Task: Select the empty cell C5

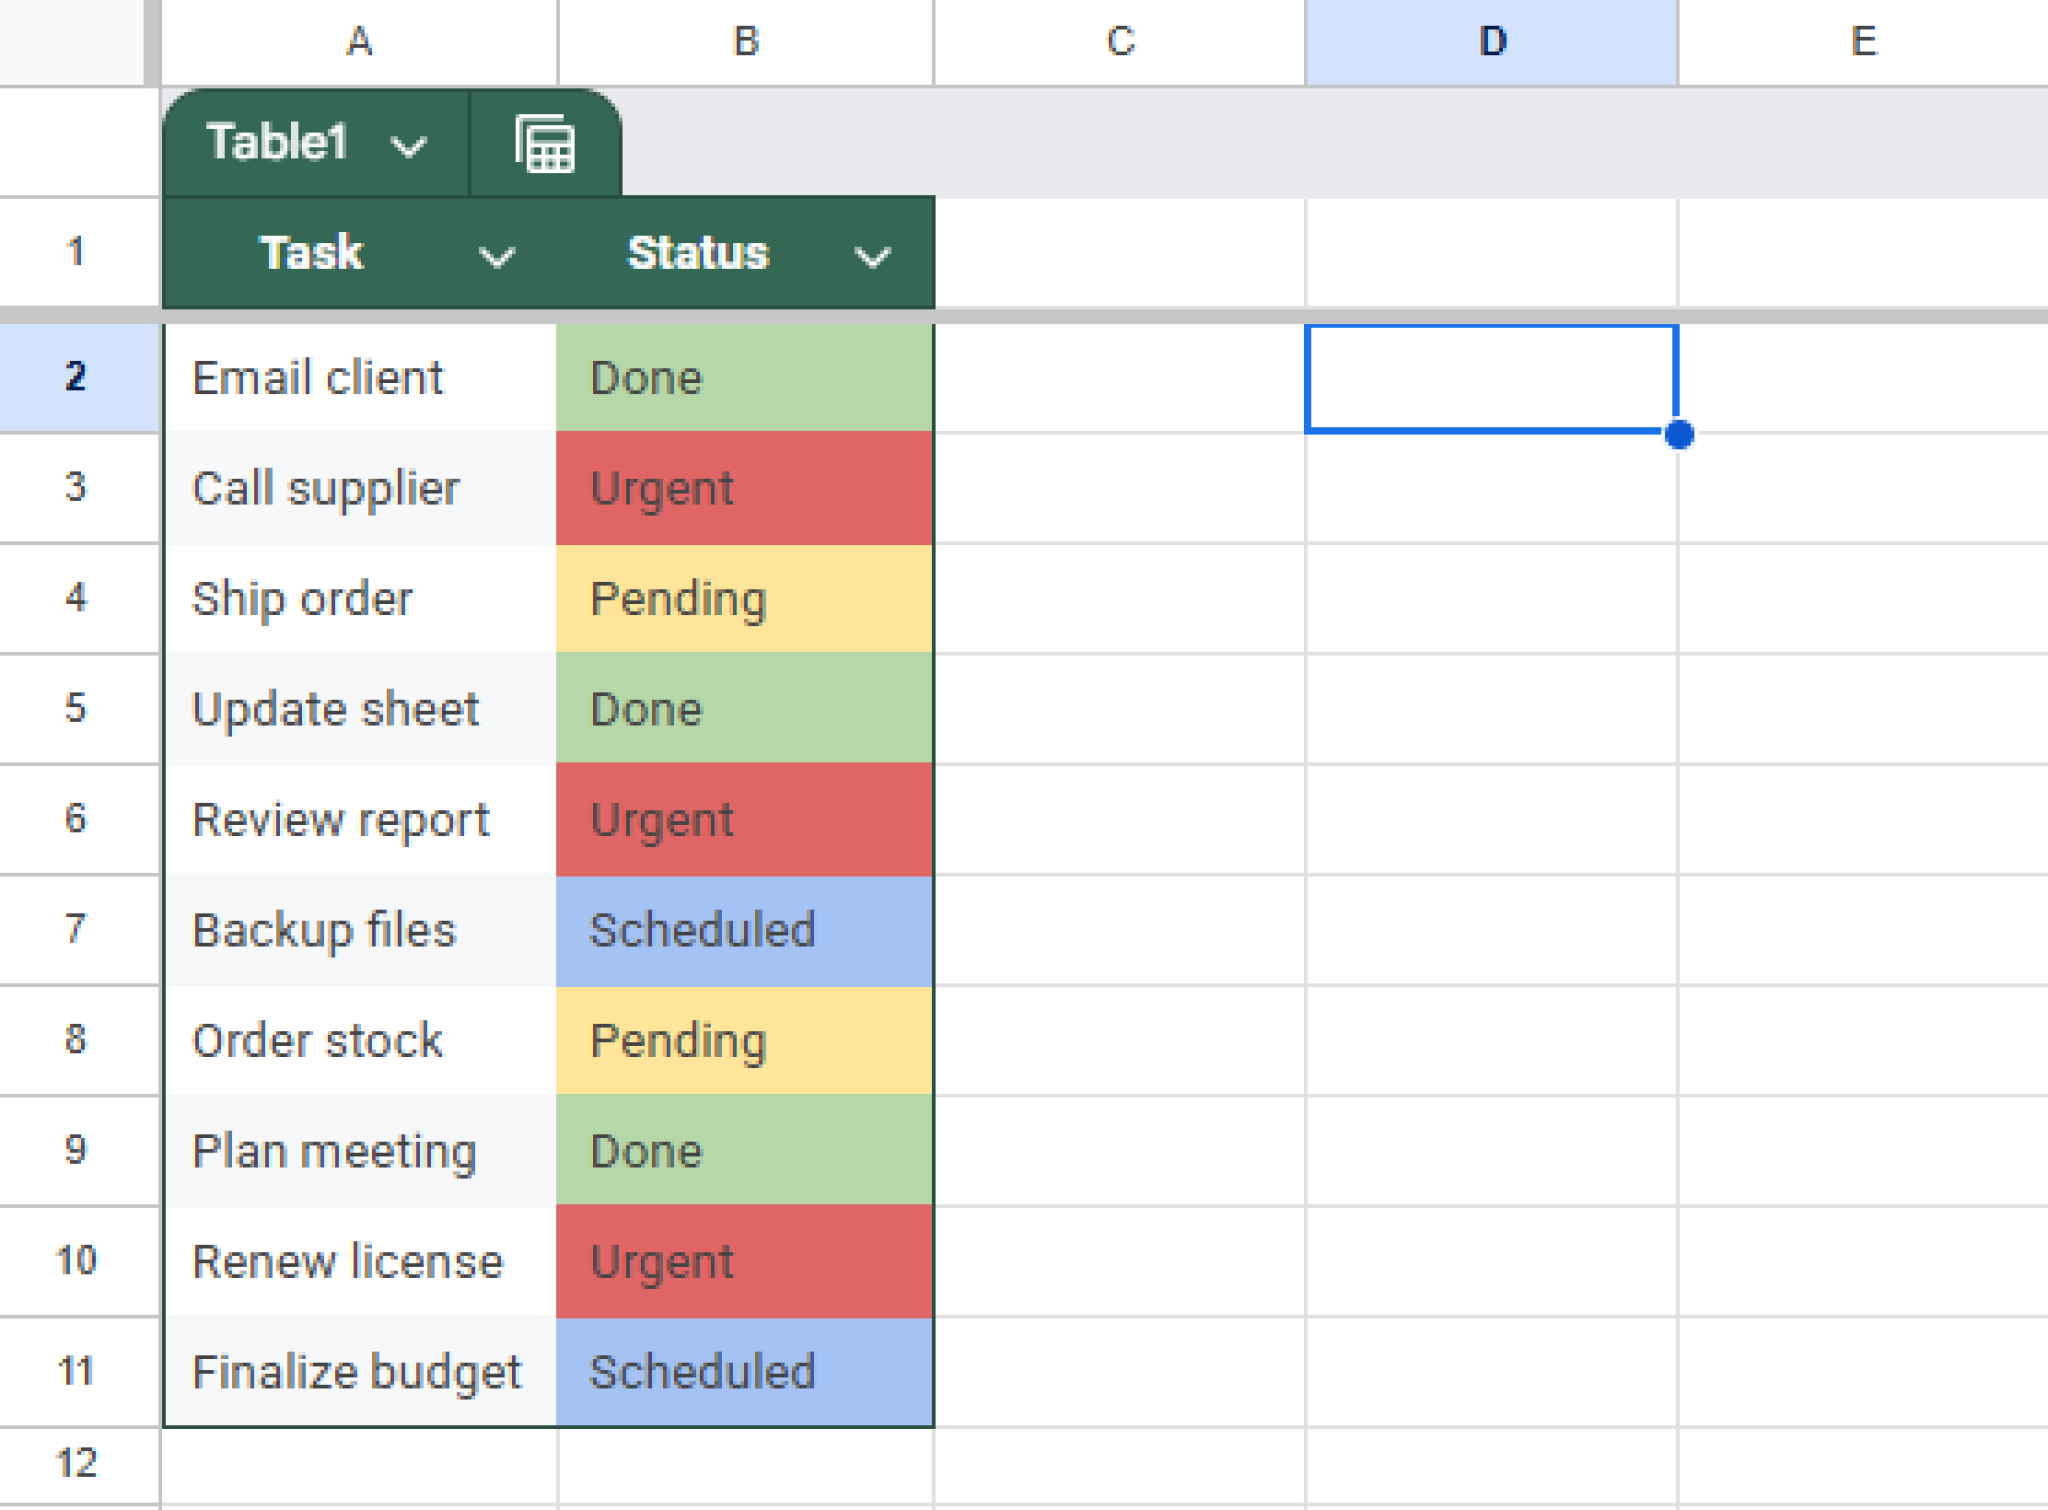Action: coord(1120,709)
